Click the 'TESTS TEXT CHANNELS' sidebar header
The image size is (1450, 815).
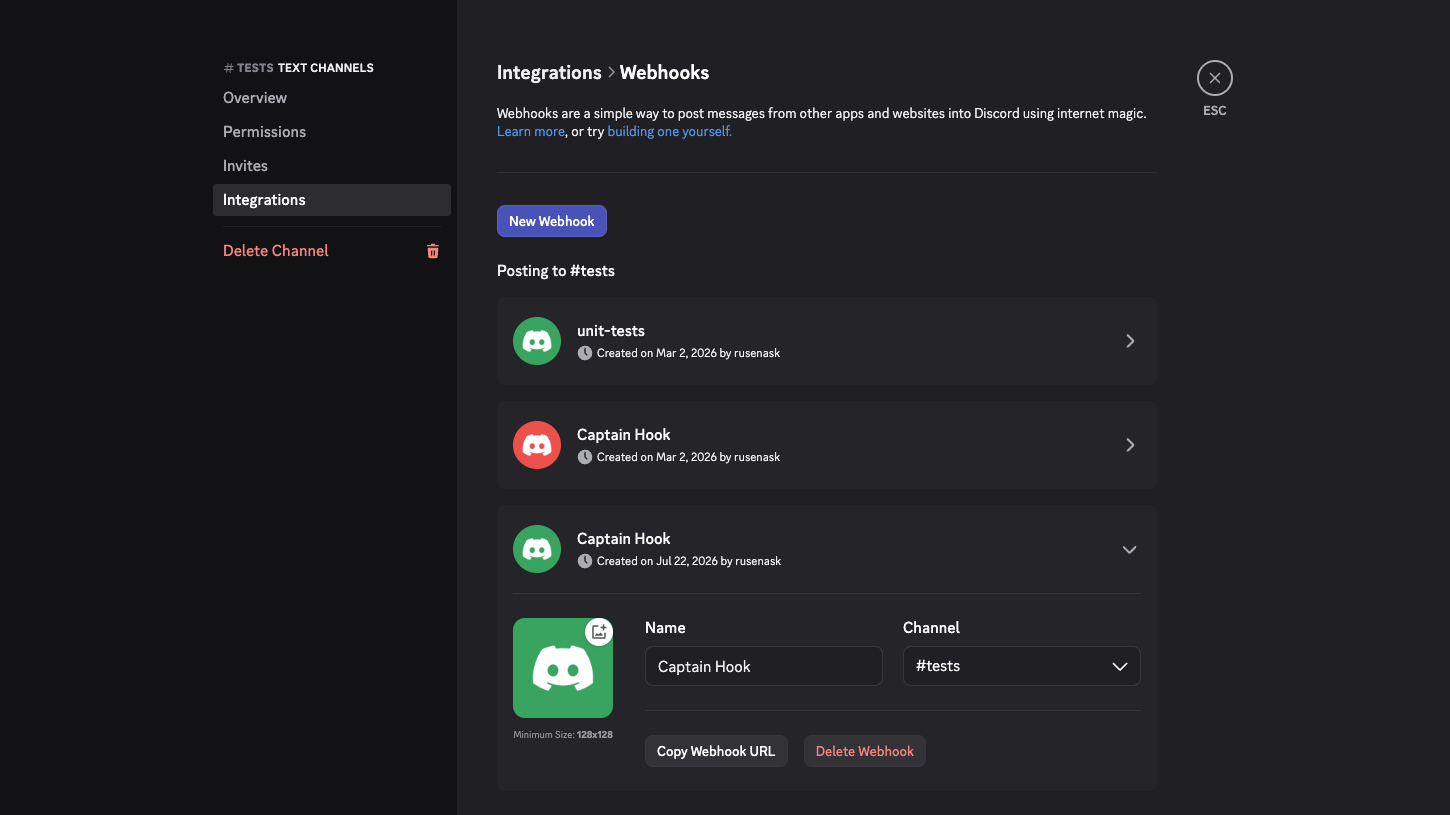298,68
